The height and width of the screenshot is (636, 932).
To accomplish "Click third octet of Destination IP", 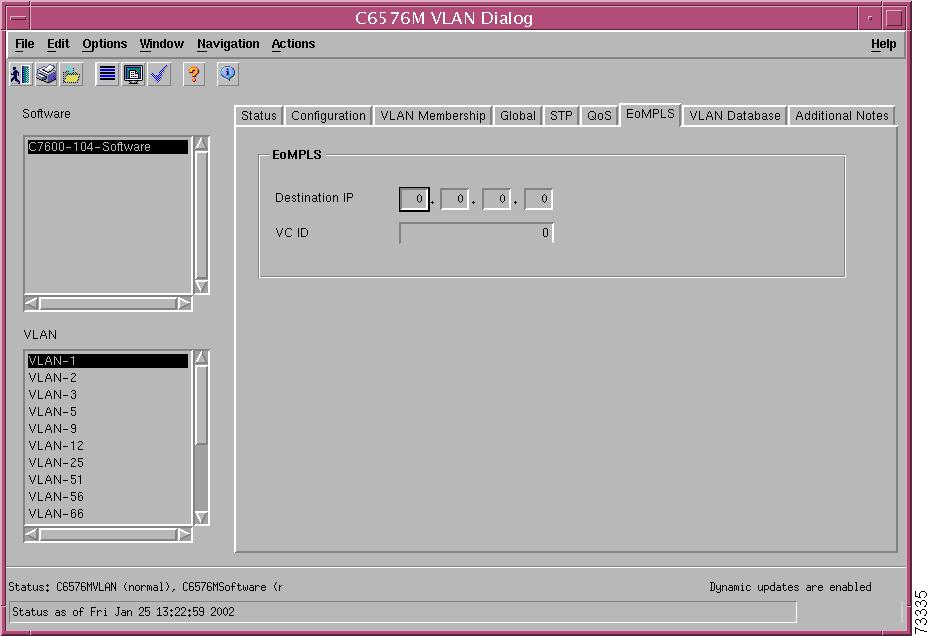I will click(x=496, y=199).
